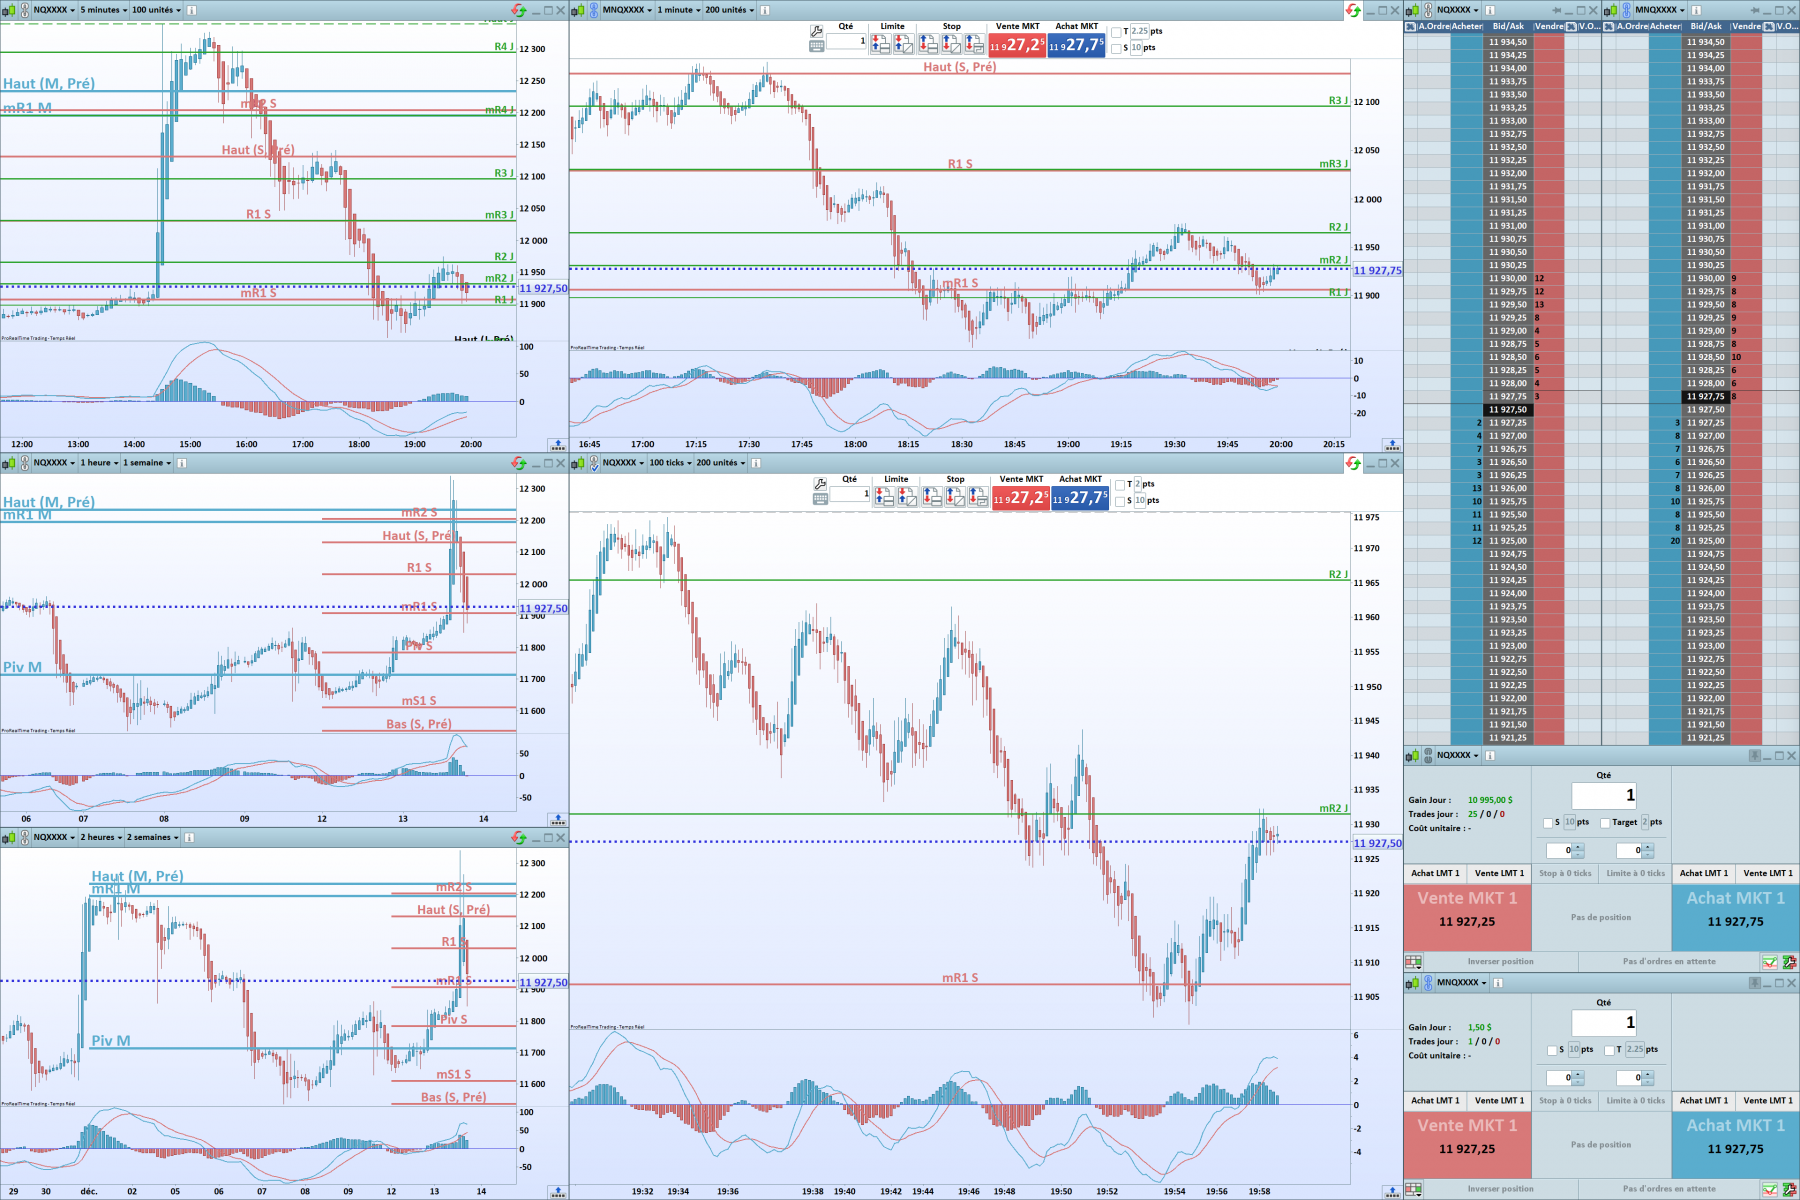Click Achat MKT 1 in NQXXXX order panel
Viewport: 1800px width, 1200px height.
[1735, 918]
